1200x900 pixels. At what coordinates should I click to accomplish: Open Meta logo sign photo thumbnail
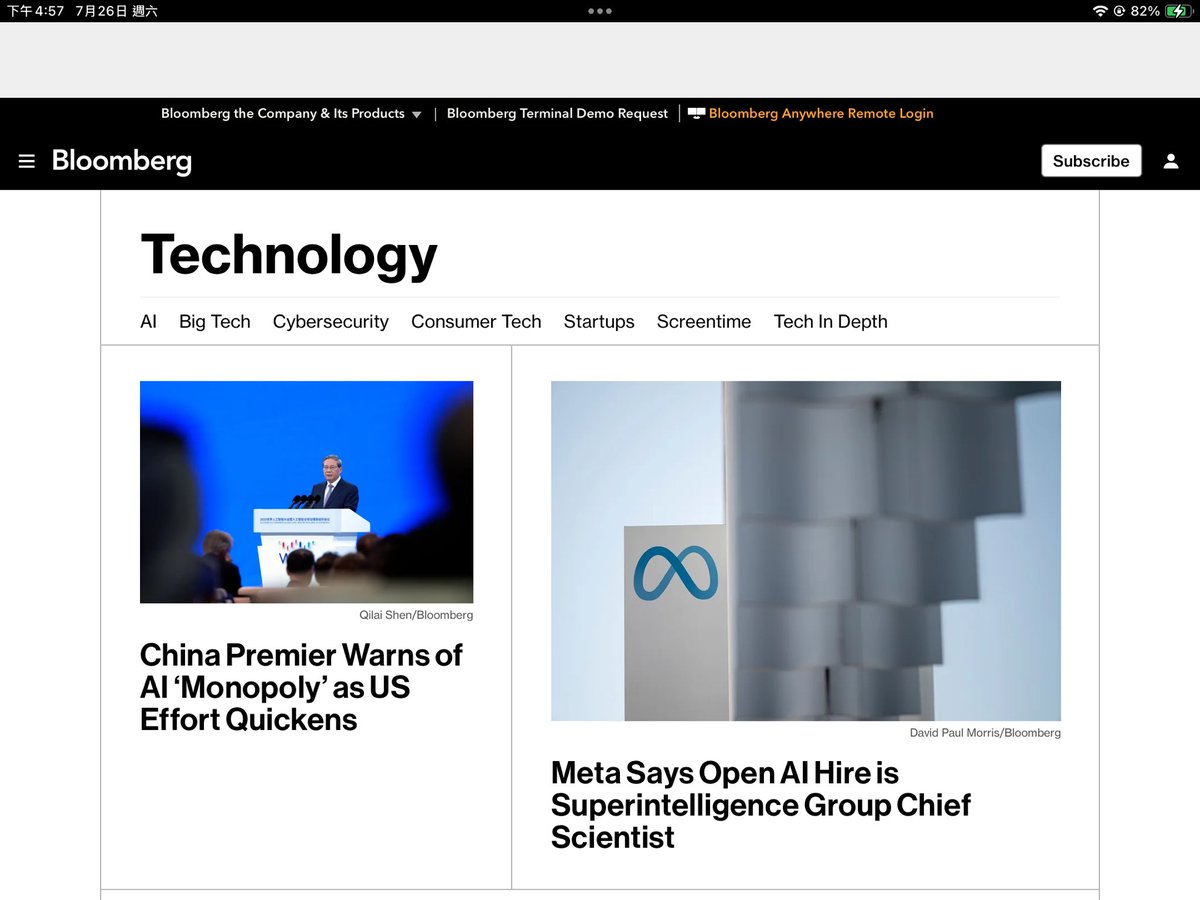[806, 551]
